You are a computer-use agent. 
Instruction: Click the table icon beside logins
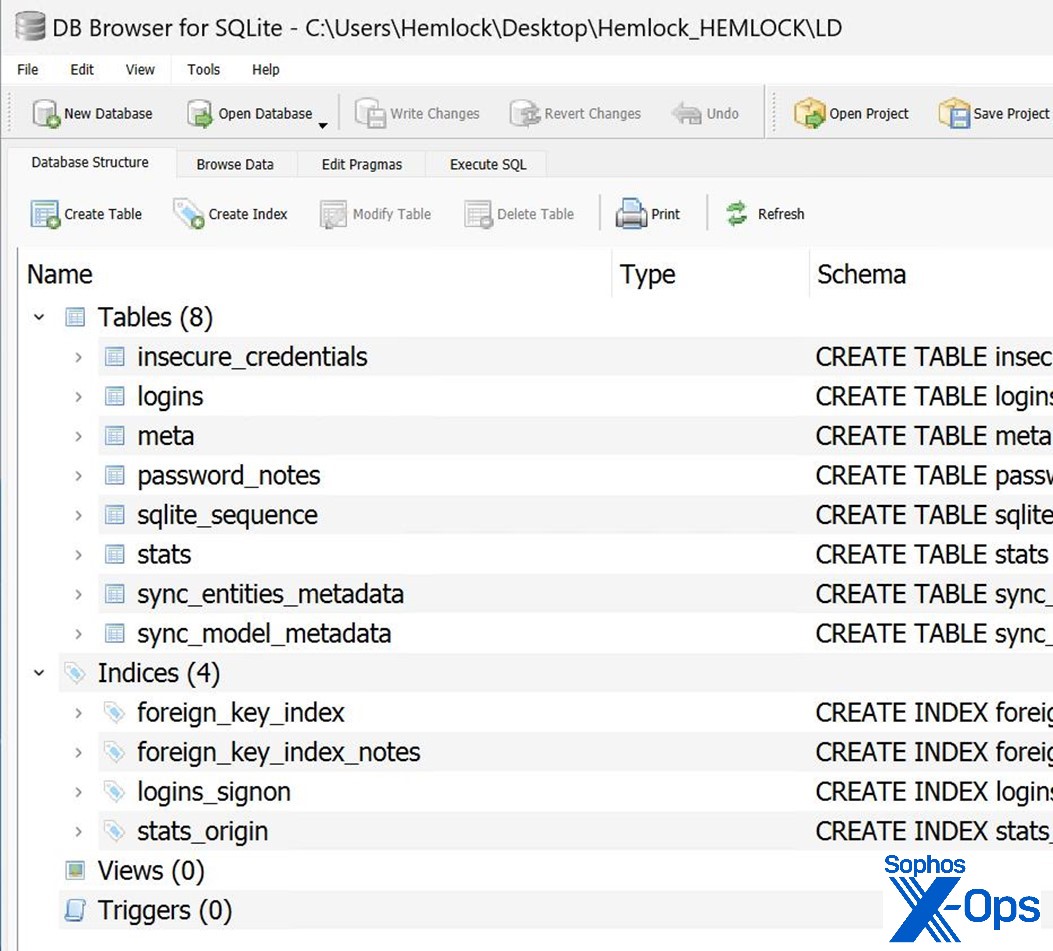click(115, 396)
